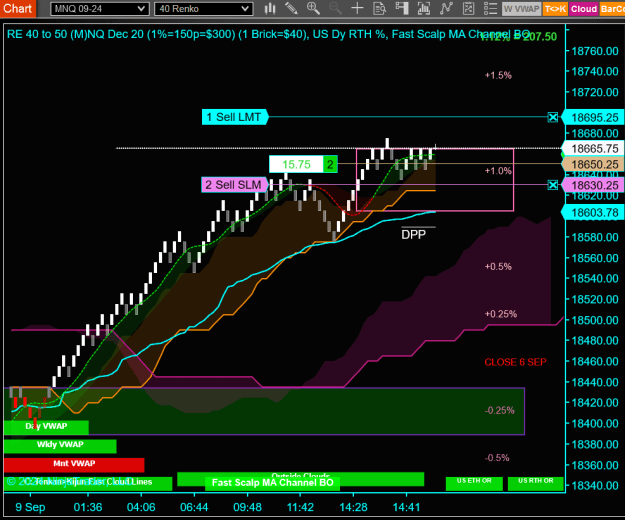Click the 18650.25 entry price marker
This screenshot has width=625, height=520.
(594, 164)
